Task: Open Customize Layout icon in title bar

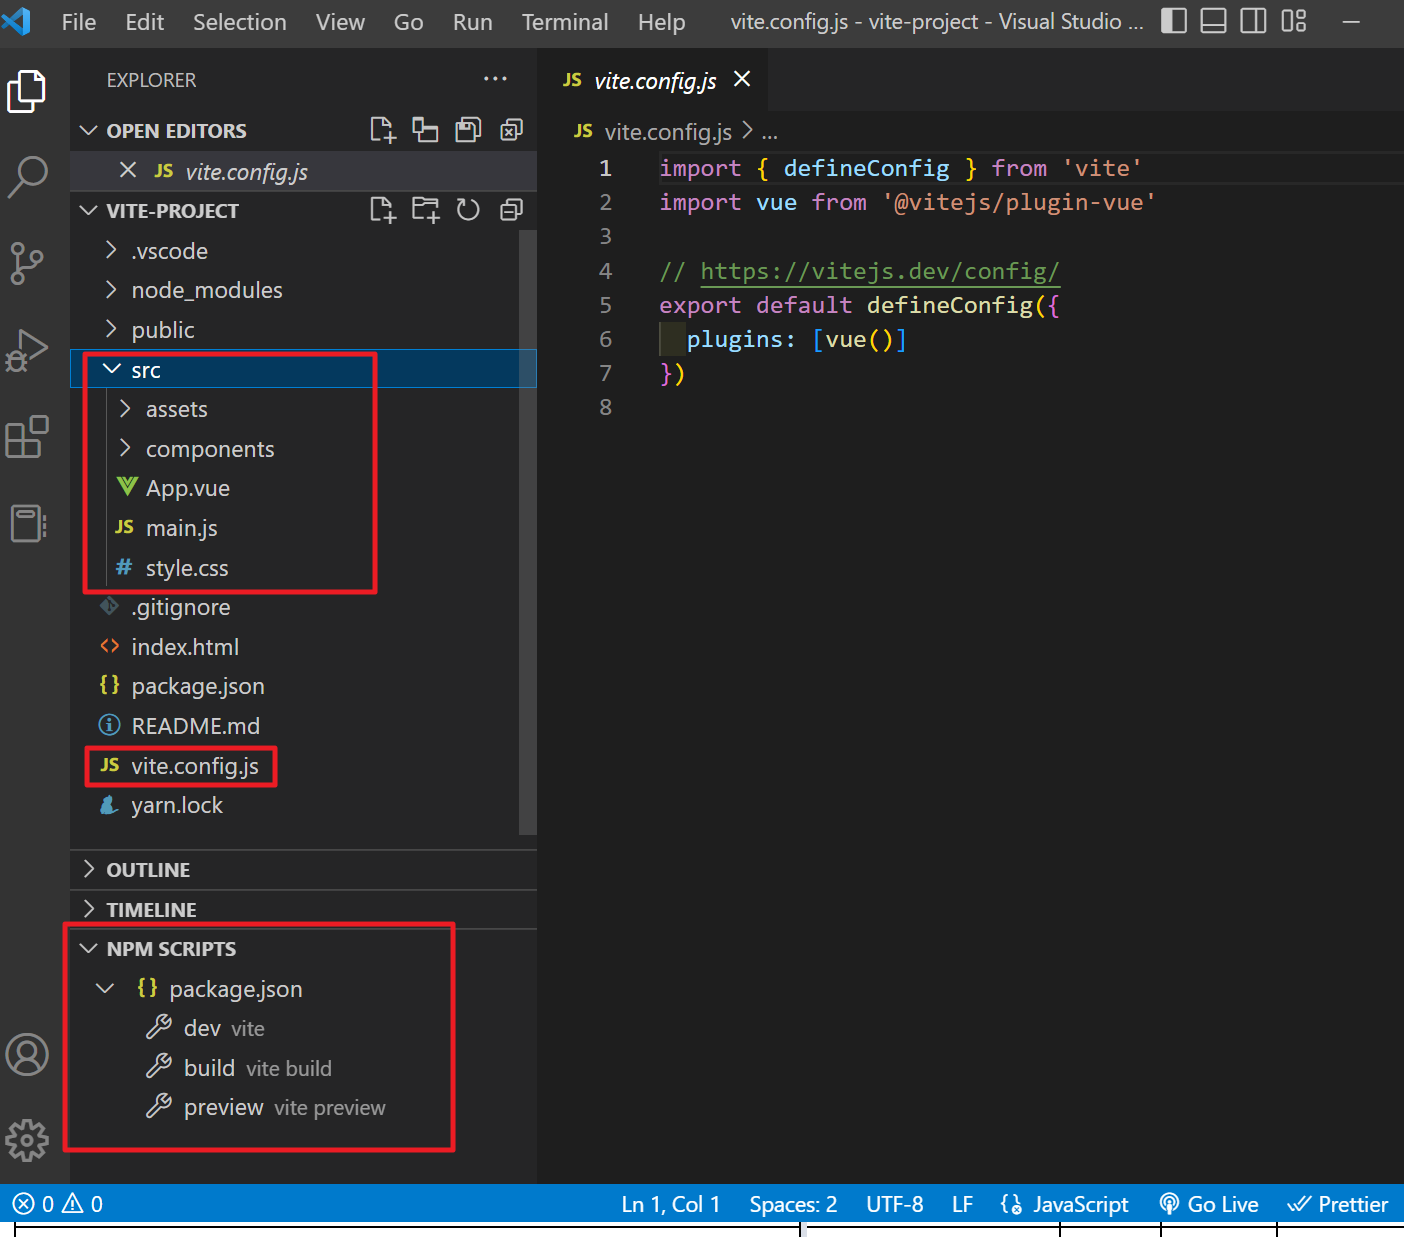Action: (1294, 21)
